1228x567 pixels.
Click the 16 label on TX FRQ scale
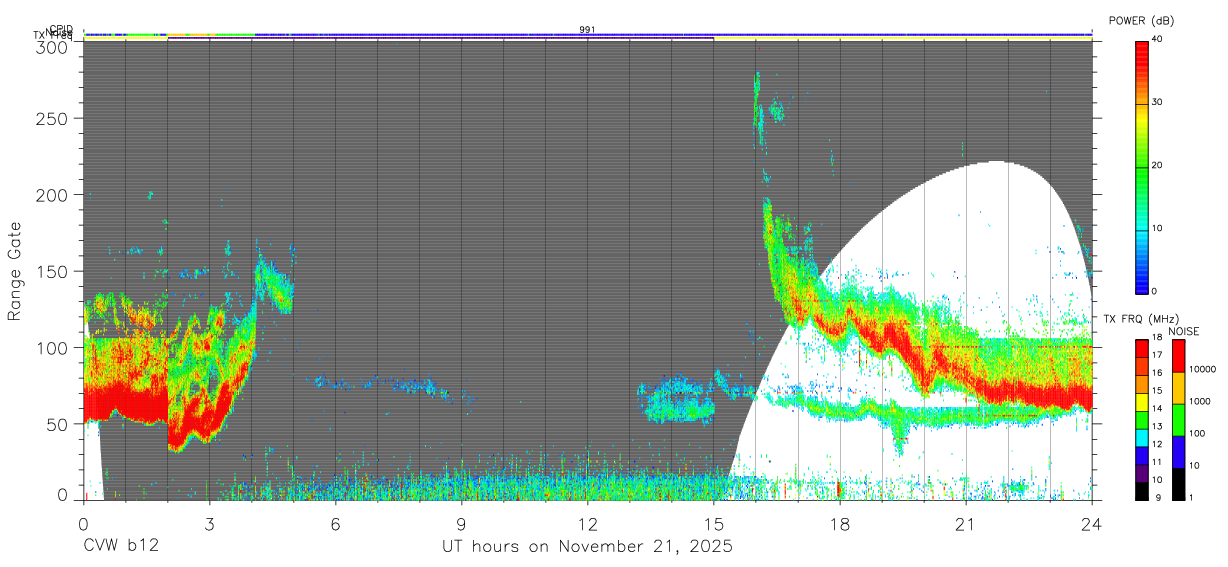tap(1156, 373)
